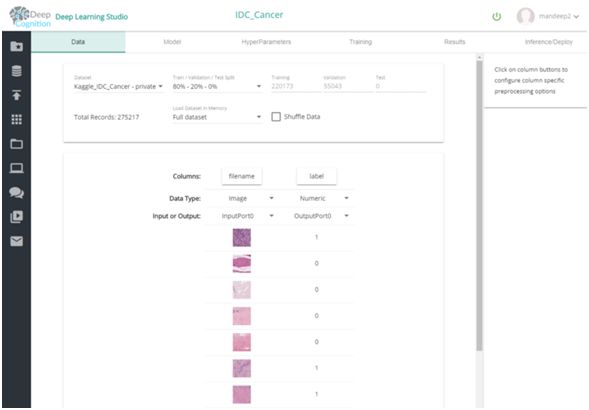Screen dimensions: 589x410
Task: Switch to the Training tab
Action: (x=361, y=42)
